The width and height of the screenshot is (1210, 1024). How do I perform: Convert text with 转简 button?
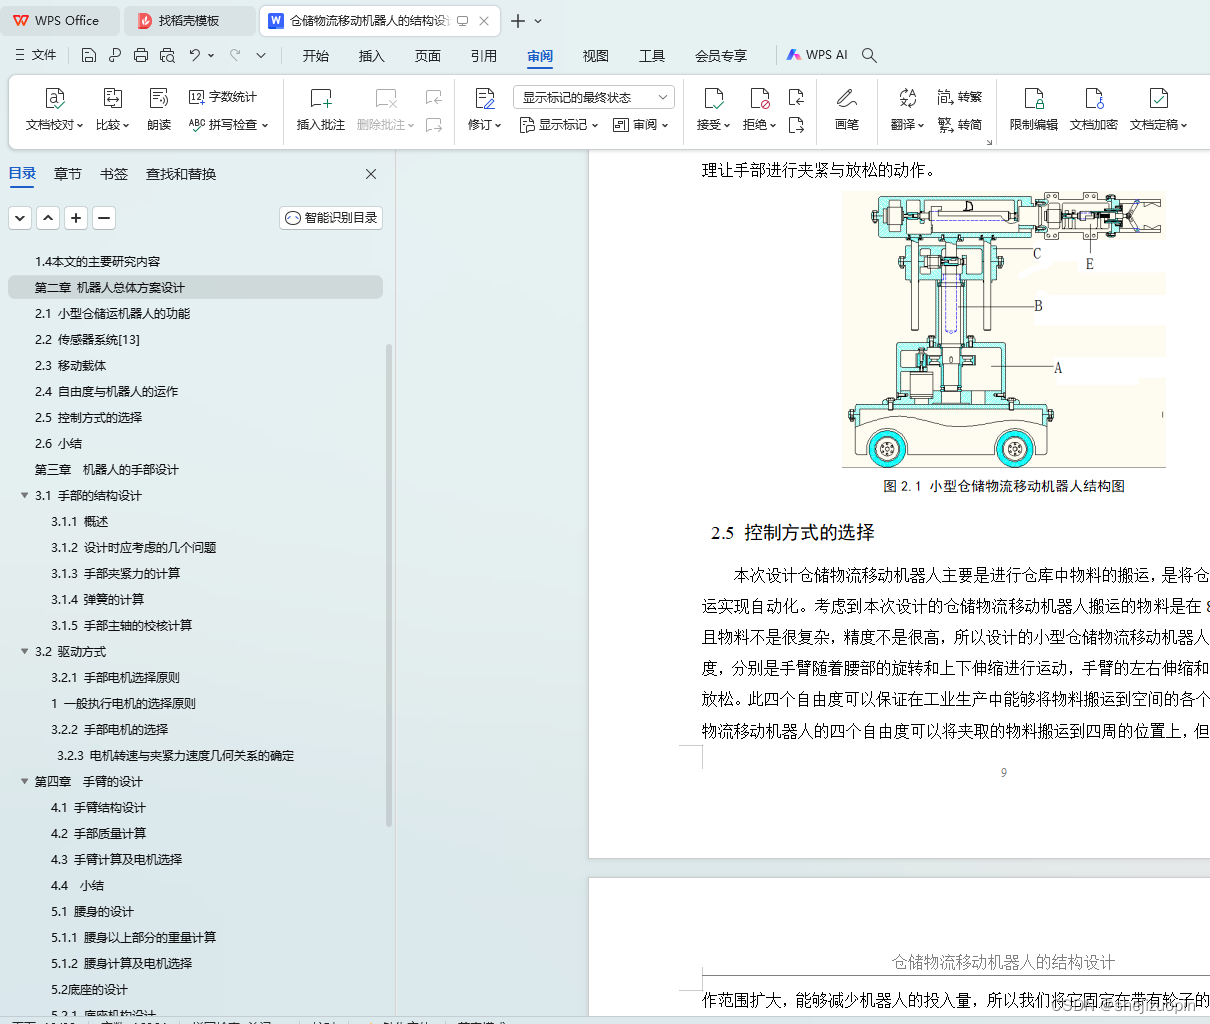tap(960, 125)
